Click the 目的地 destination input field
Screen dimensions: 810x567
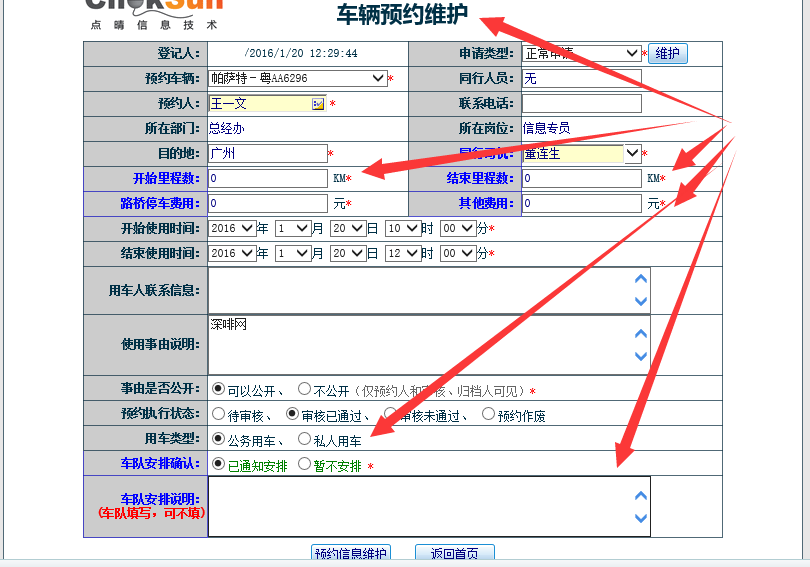click(x=267, y=153)
